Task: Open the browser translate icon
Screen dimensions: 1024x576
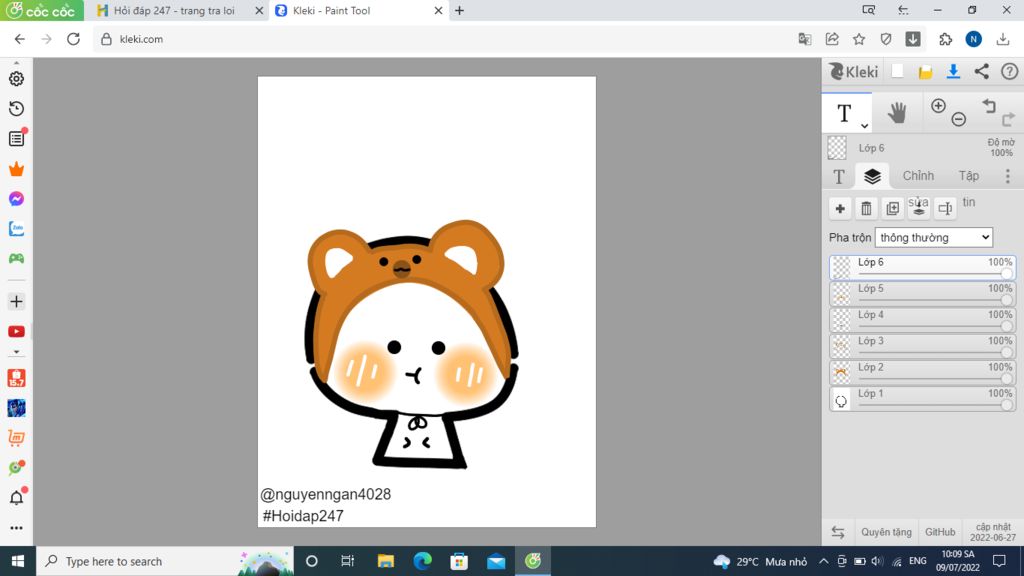Action: click(x=805, y=39)
